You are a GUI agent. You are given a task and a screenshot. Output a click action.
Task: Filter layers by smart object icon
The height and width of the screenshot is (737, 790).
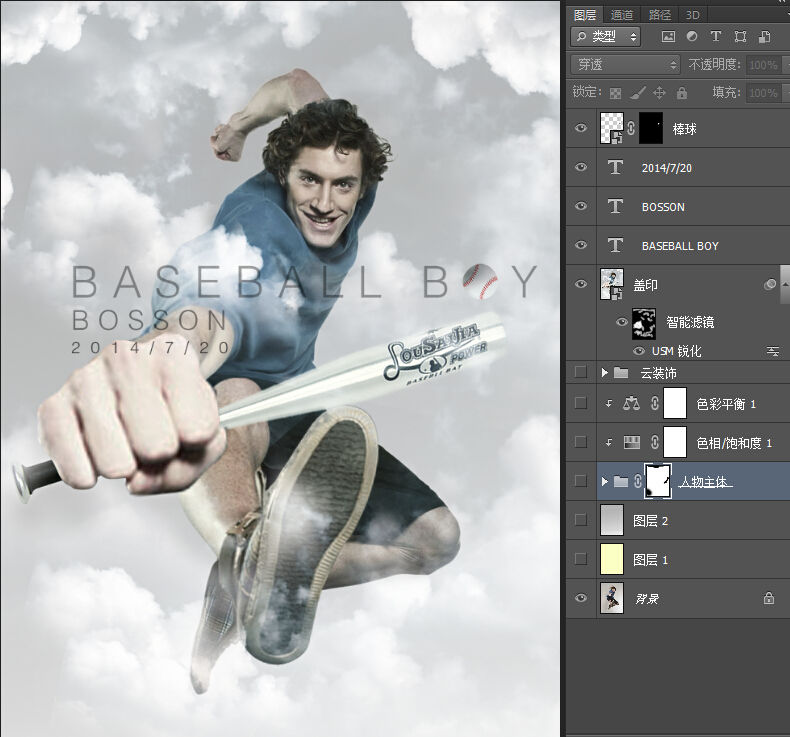(x=764, y=36)
